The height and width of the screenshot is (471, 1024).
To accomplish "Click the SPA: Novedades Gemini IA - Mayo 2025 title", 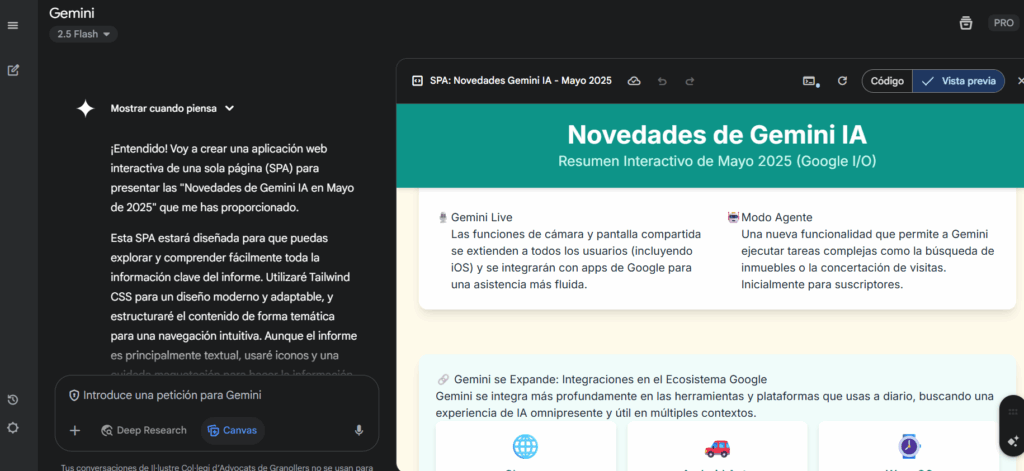I will [520, 81].
